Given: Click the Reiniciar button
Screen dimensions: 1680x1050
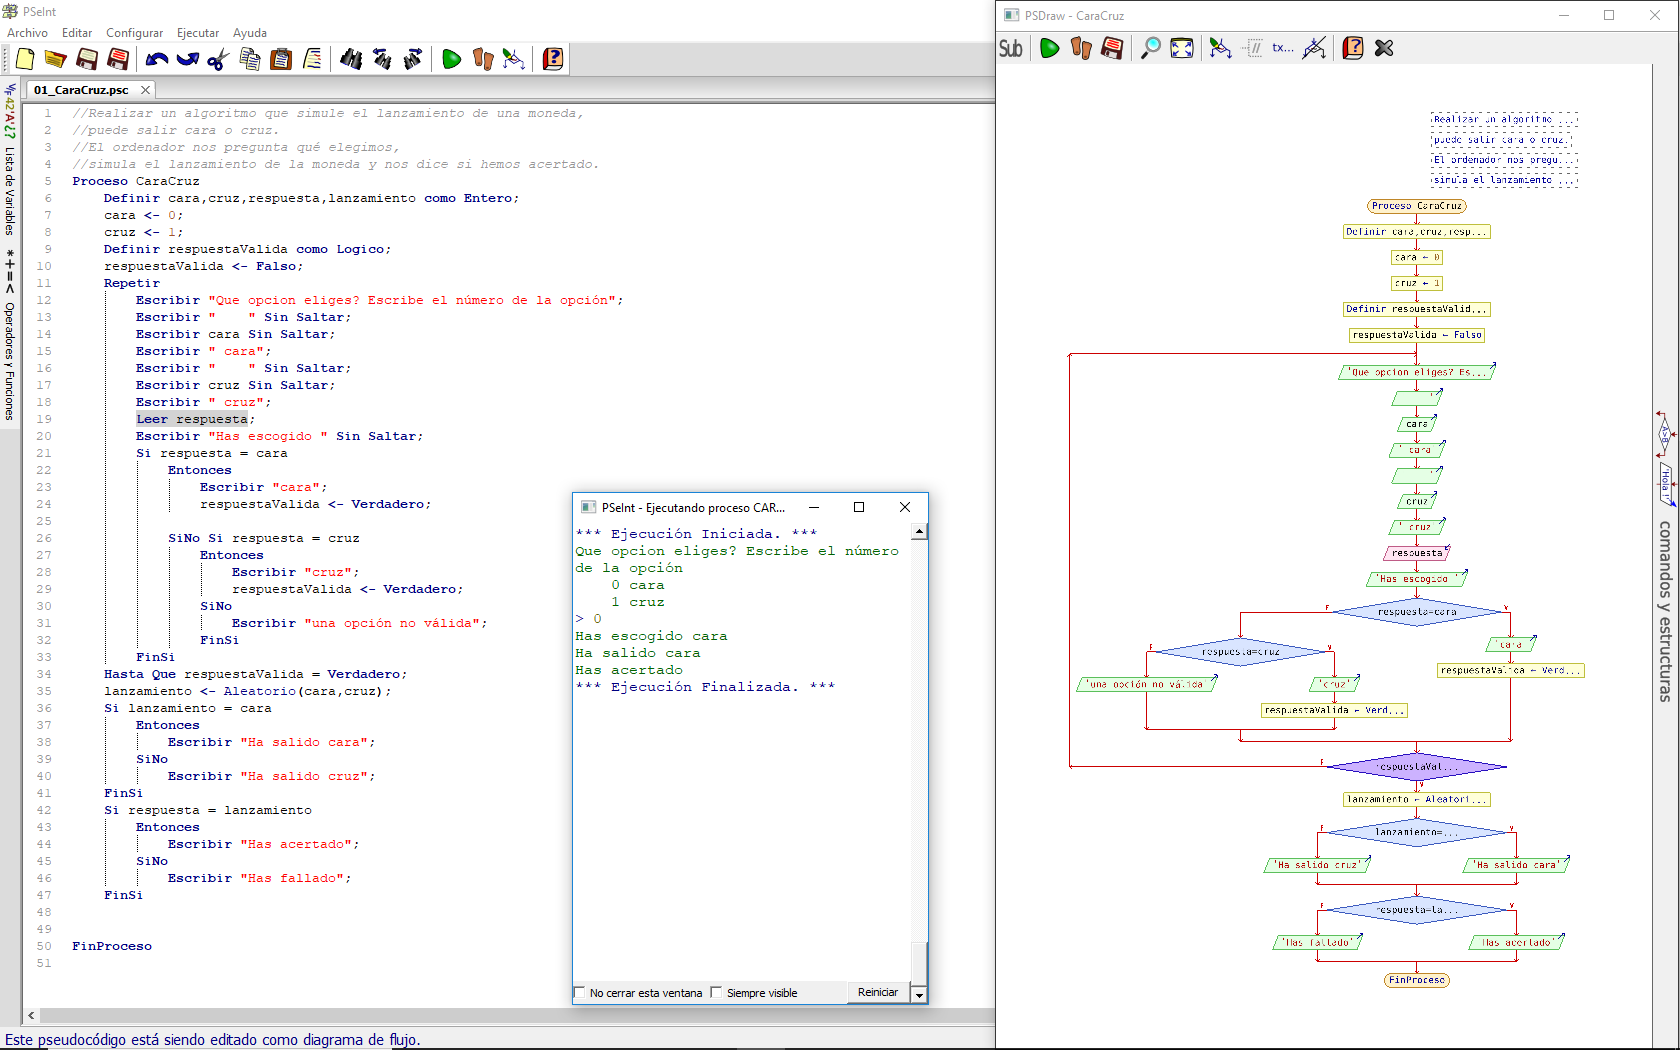Looking at the screenshot, I should [877, 992].
